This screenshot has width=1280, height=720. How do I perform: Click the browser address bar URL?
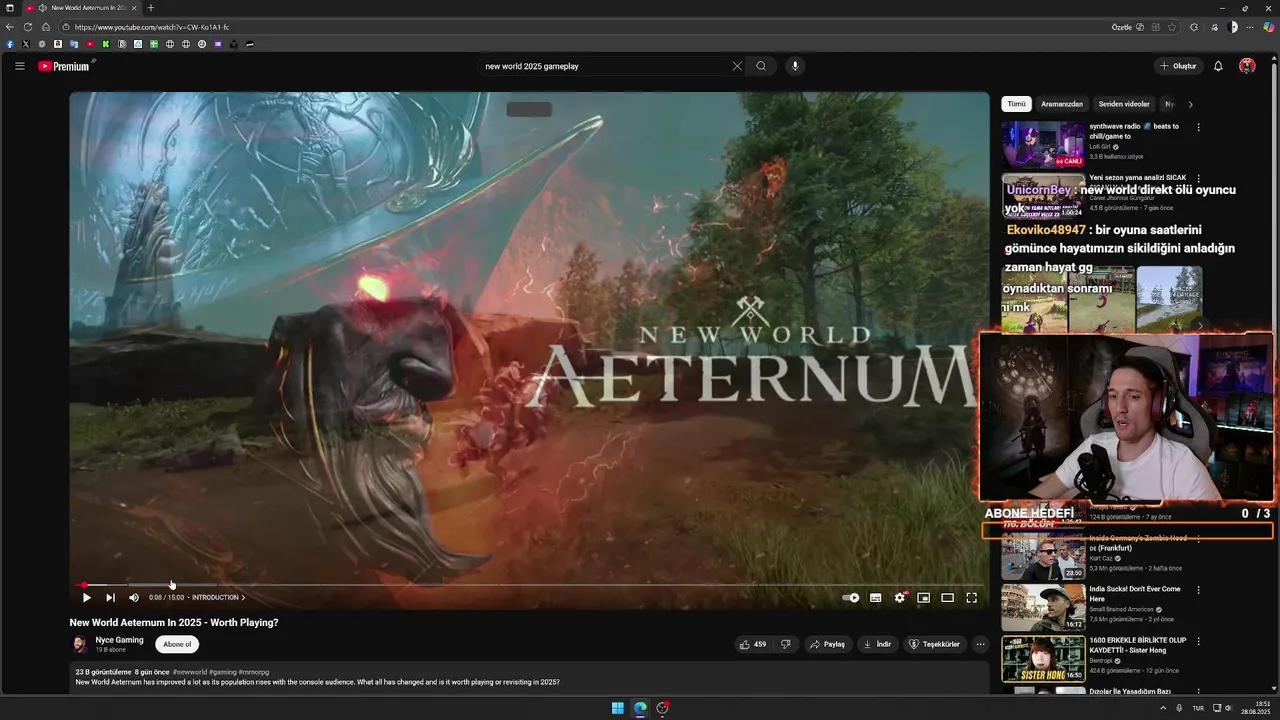pyautogui.click(x=152, y=27)
